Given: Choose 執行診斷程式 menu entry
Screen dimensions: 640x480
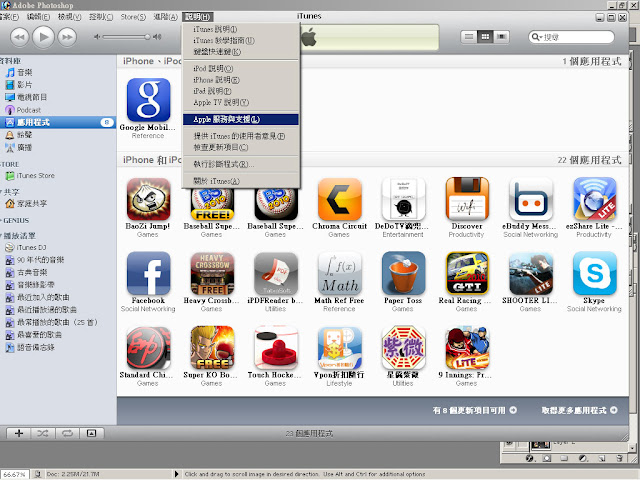Looking at the screenshot, I should [241, 164].
